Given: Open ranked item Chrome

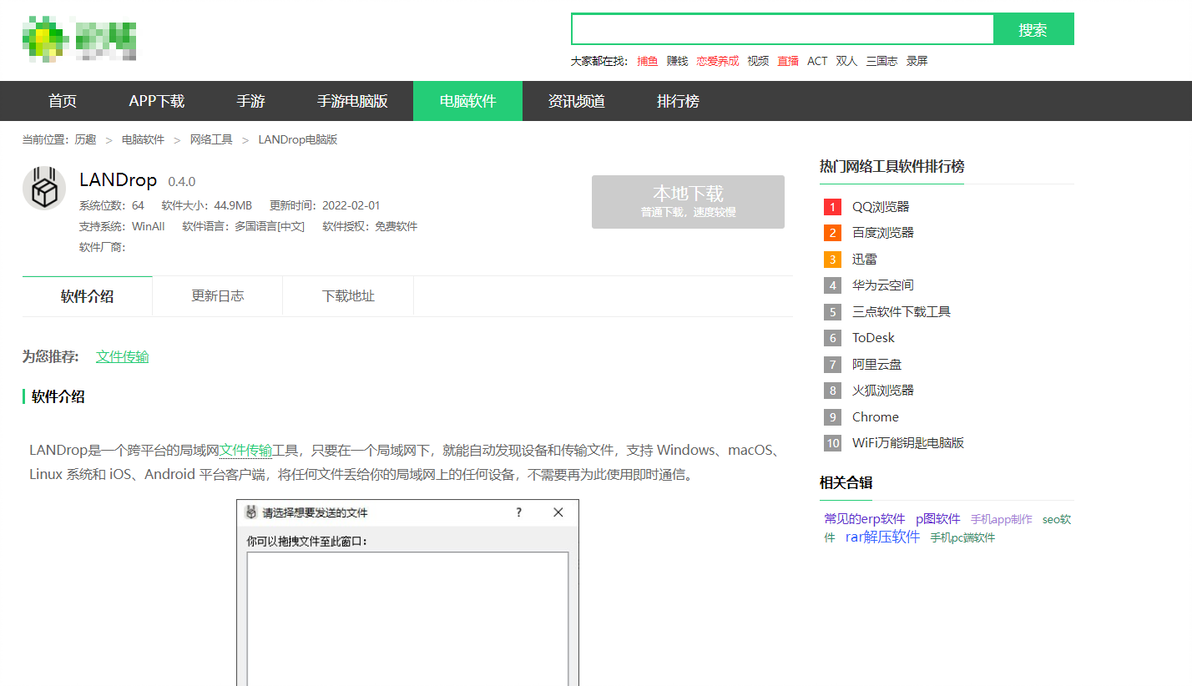Looking at the screenshot, I should (x=875, y=417).
